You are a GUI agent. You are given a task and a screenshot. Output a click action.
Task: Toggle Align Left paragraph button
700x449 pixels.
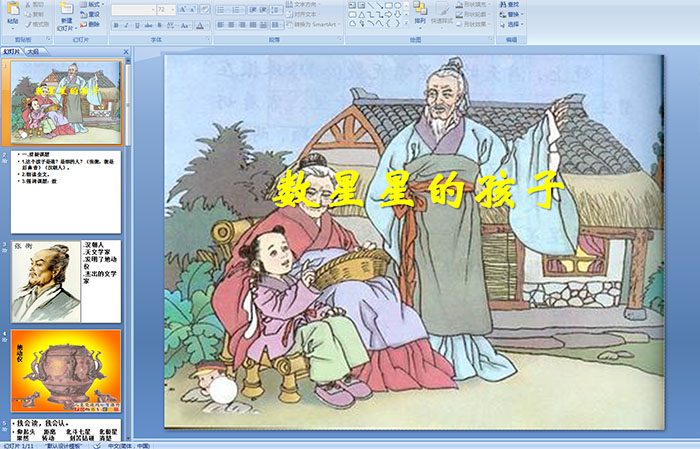point(221,25)
